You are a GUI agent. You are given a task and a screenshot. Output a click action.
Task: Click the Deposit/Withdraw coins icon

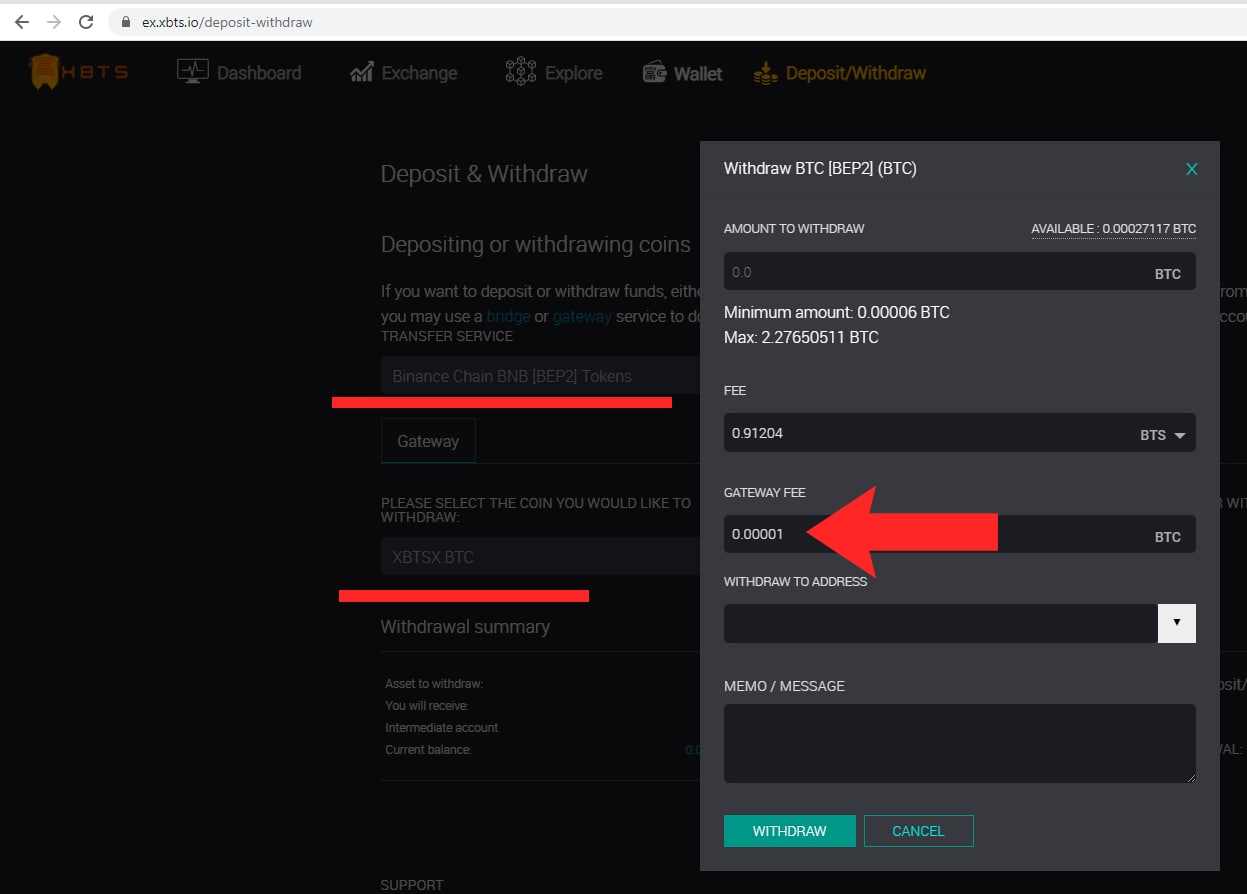[766, 73]
